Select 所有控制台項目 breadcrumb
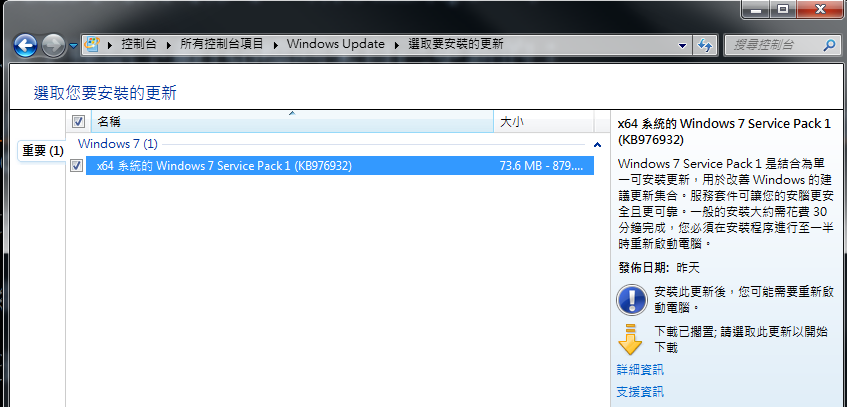This screenshot has height=407, width=847. click(221, 44)
